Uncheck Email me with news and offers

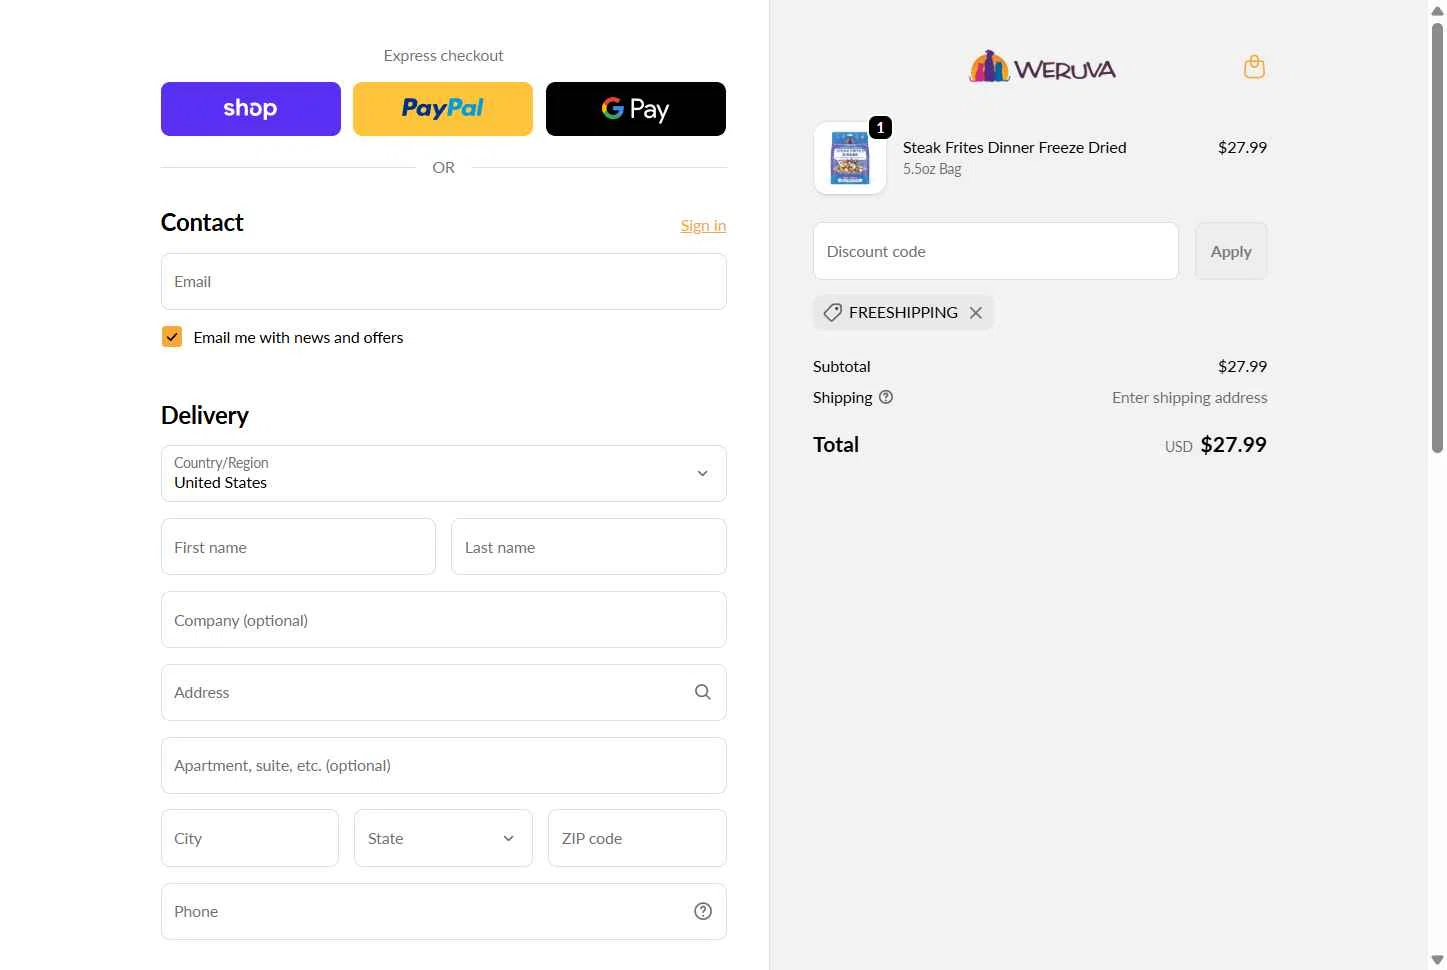click(172, 337)
